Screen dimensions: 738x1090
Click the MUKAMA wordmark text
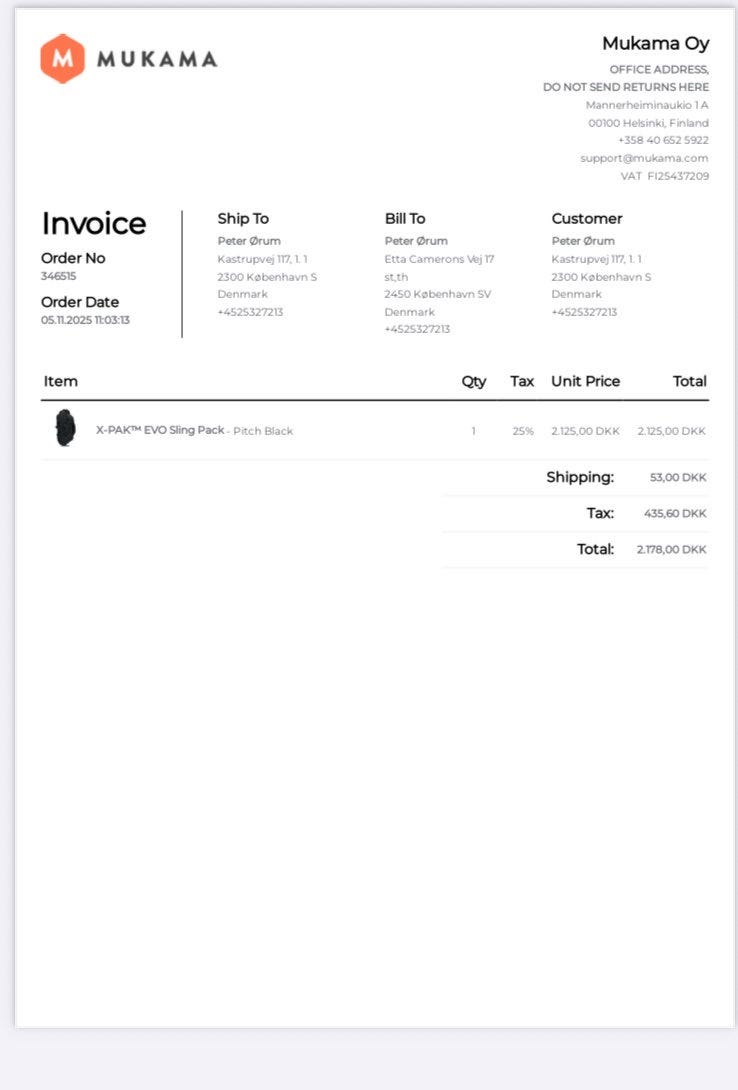coord(157,59)
